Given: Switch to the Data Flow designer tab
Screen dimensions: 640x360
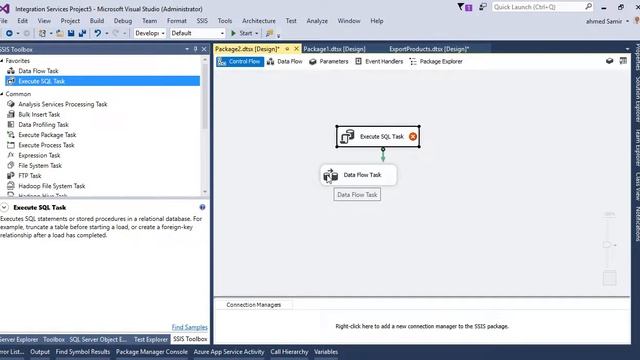Looking at the screenshot, I should (285, 62).
